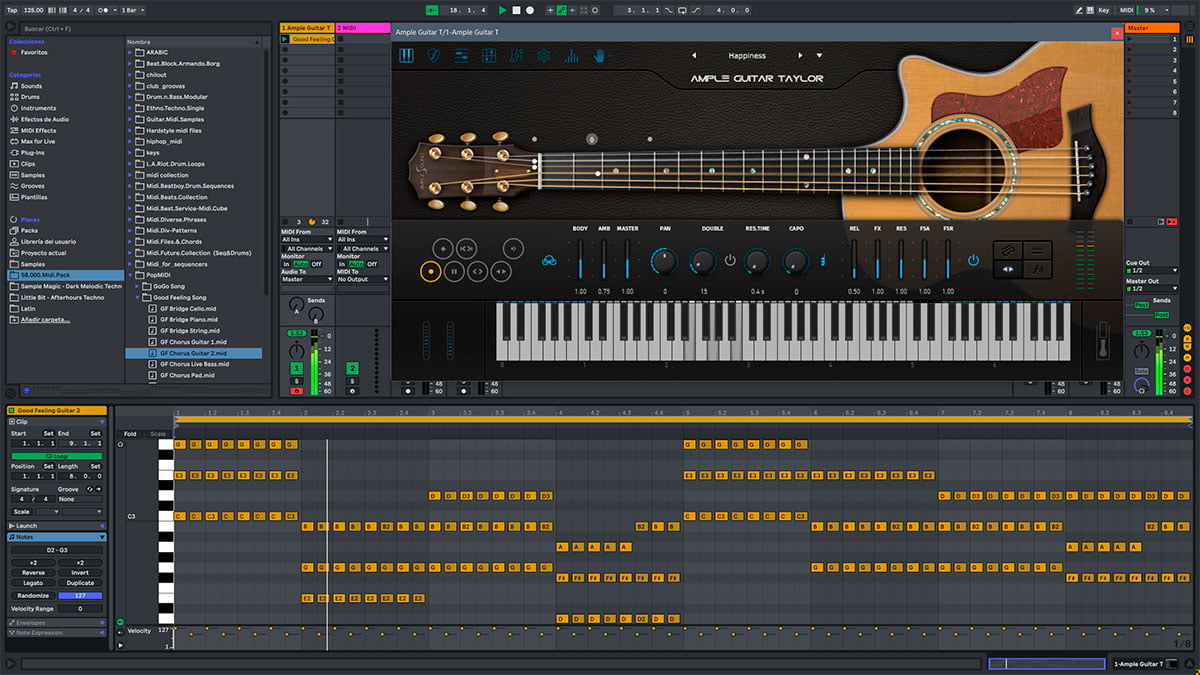Click the REL release slider
Image resolution: width=1200 pixels, height=675 pixels.
coord(854,259)
